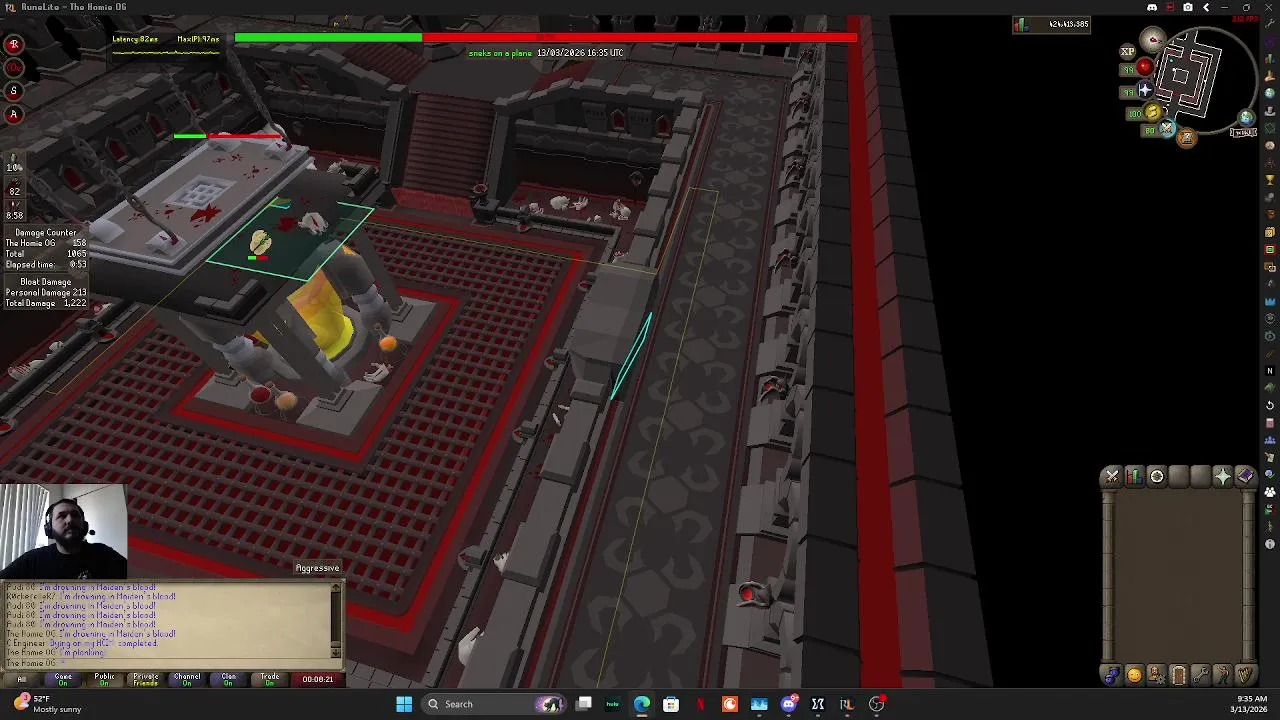Click the A icon in left overlay
Viewport: 1280px width, 720px height.
(x=14, y=114)
